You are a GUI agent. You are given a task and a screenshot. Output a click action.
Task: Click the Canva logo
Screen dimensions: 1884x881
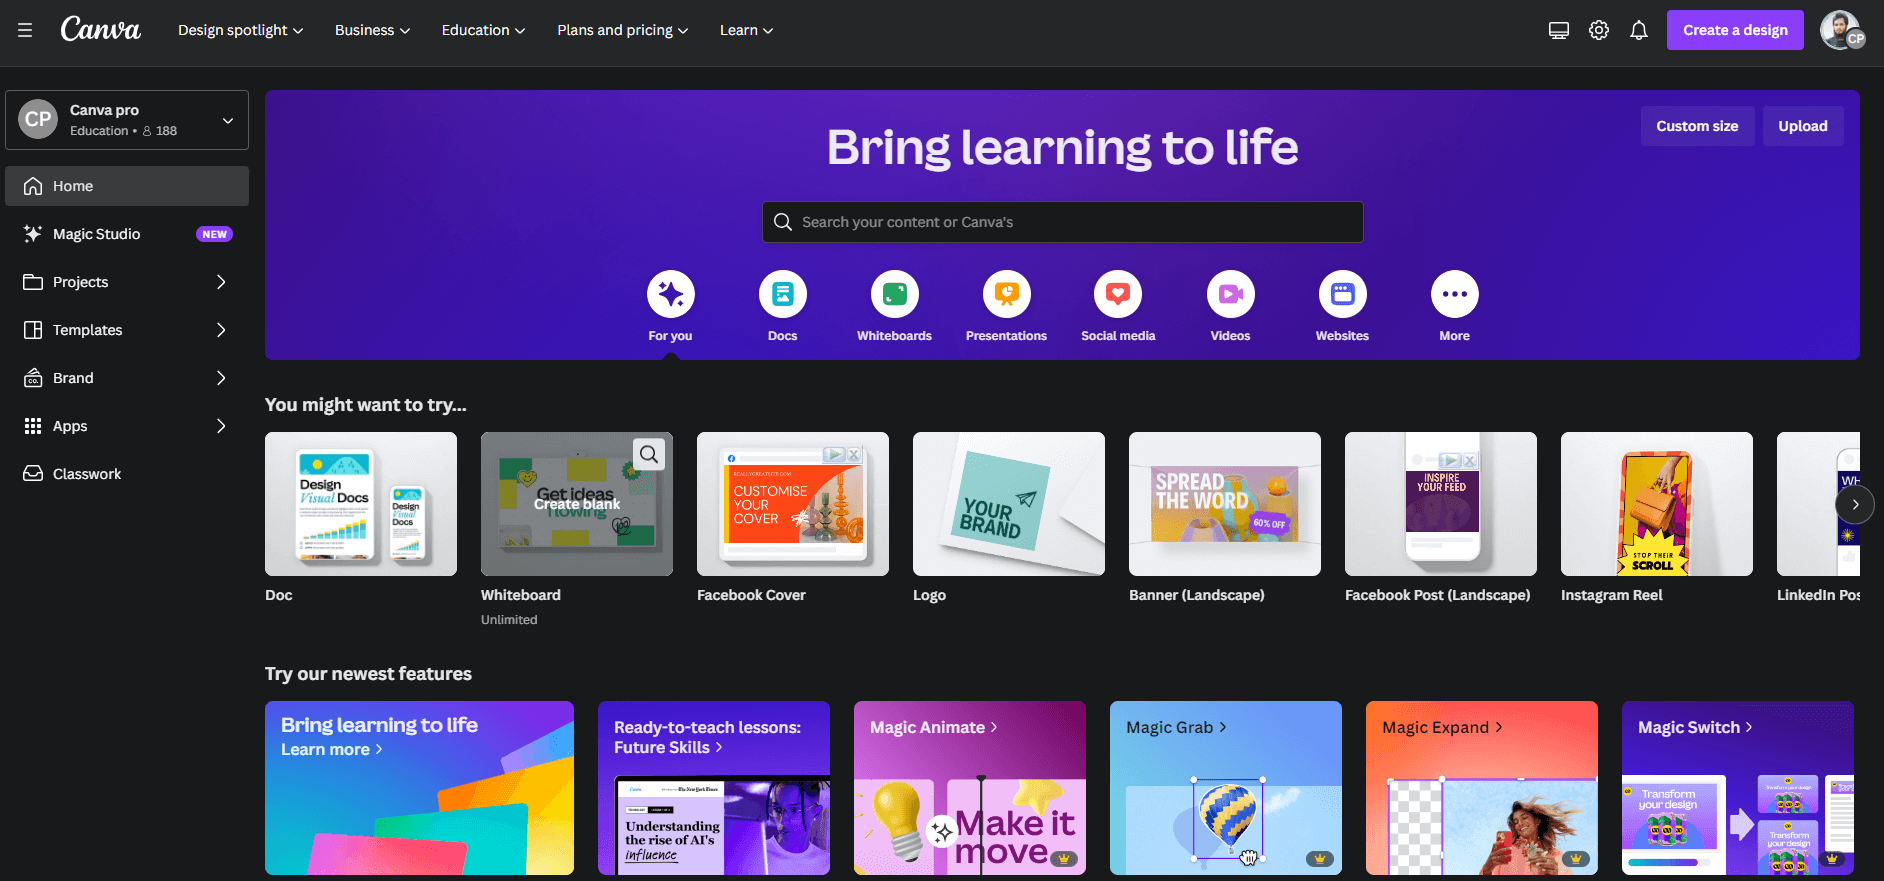[100, 29]
